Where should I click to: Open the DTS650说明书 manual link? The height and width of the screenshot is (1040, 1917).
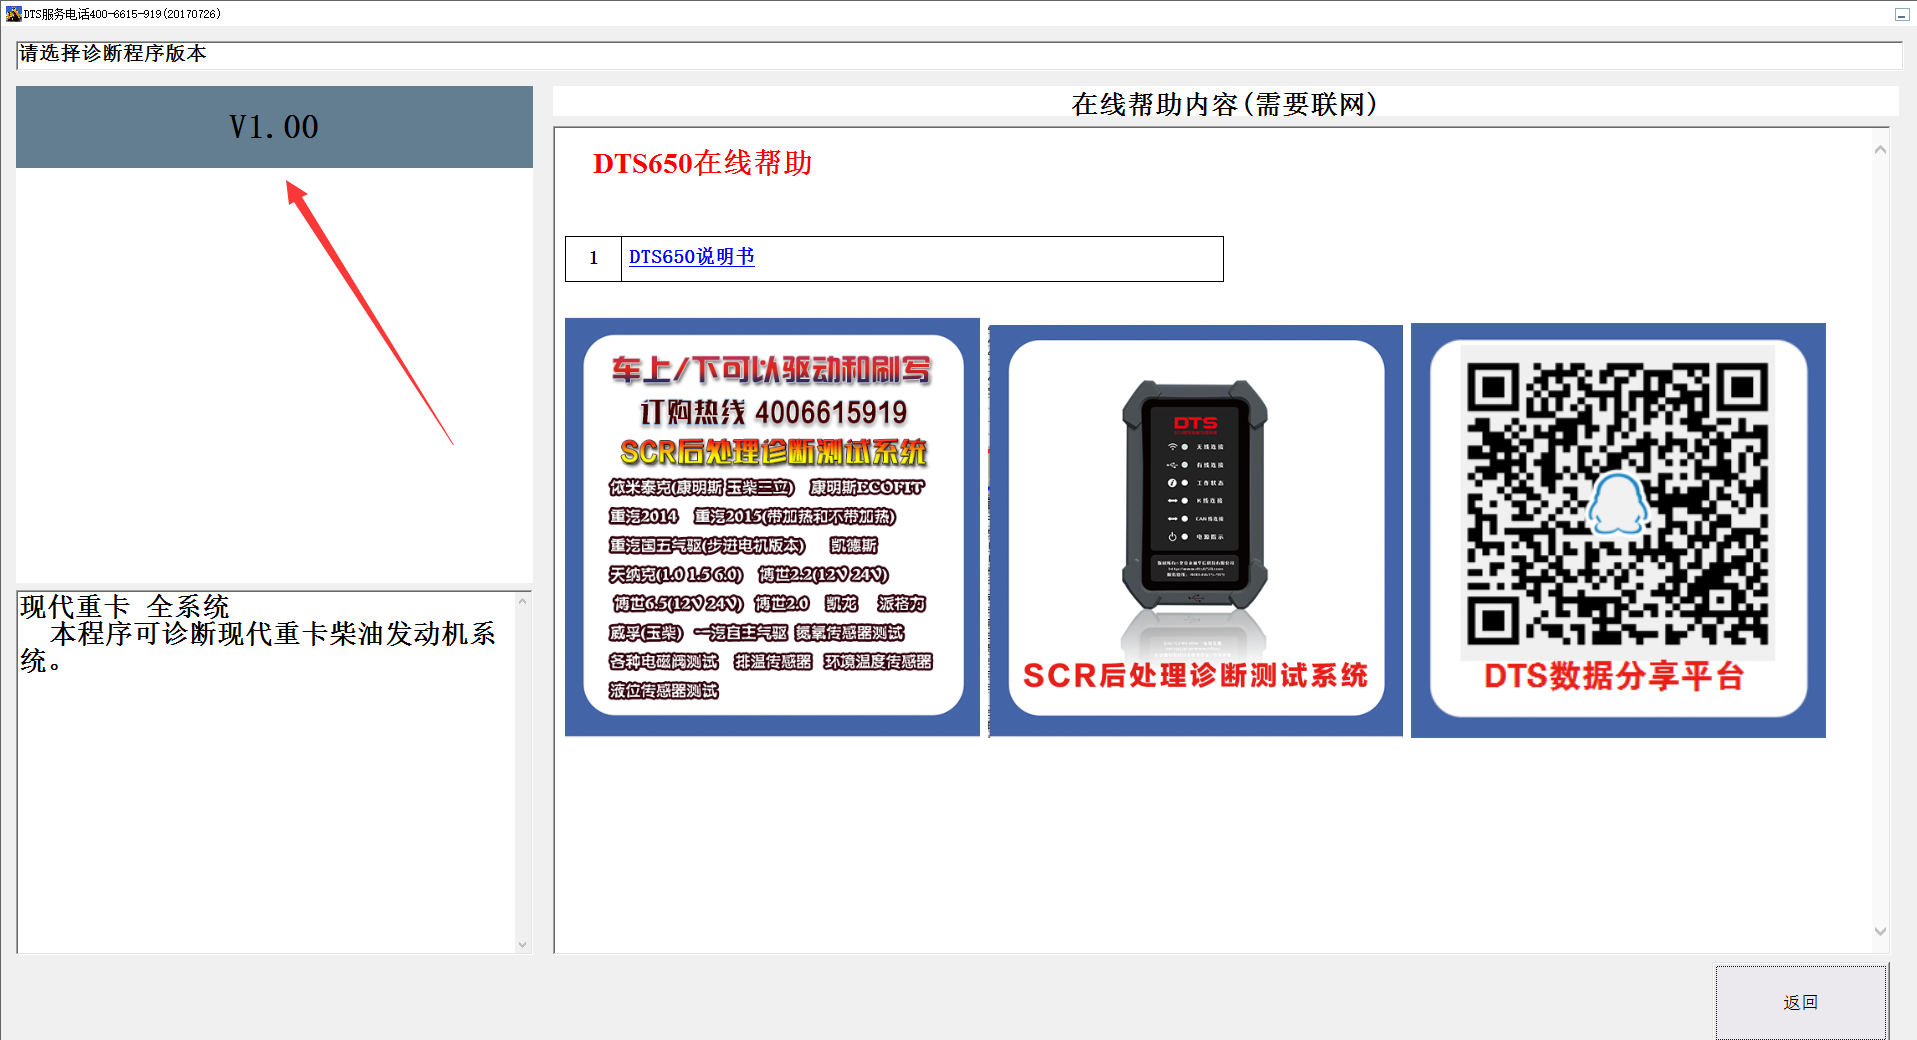691,257
